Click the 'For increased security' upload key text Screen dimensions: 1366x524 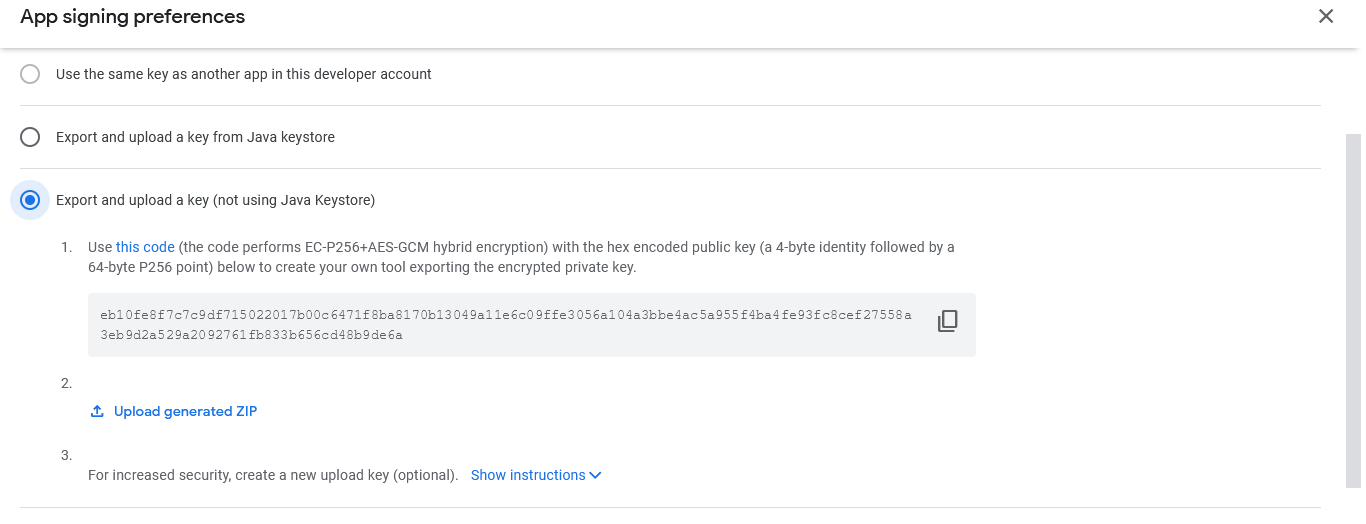272,475
